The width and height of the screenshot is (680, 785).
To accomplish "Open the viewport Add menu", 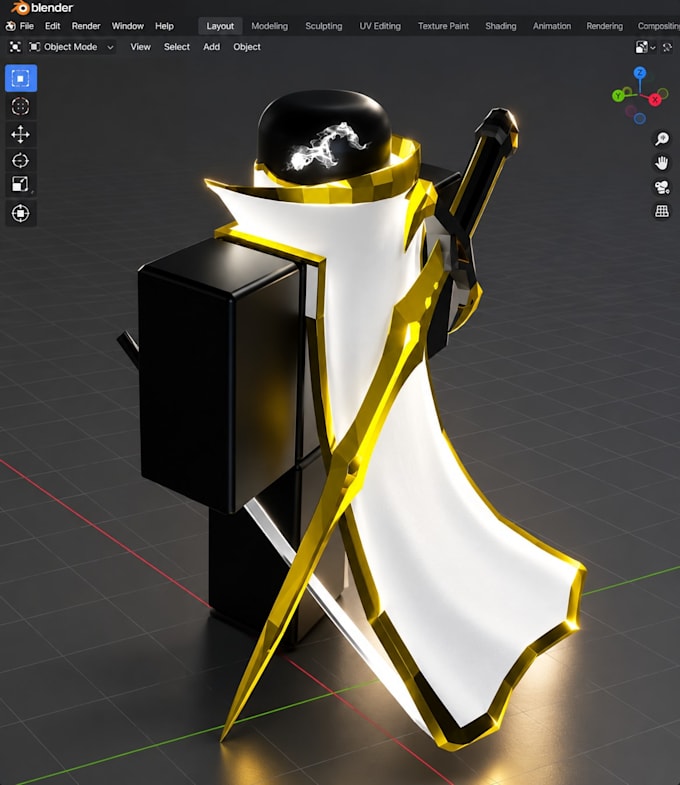I will 211,47.
